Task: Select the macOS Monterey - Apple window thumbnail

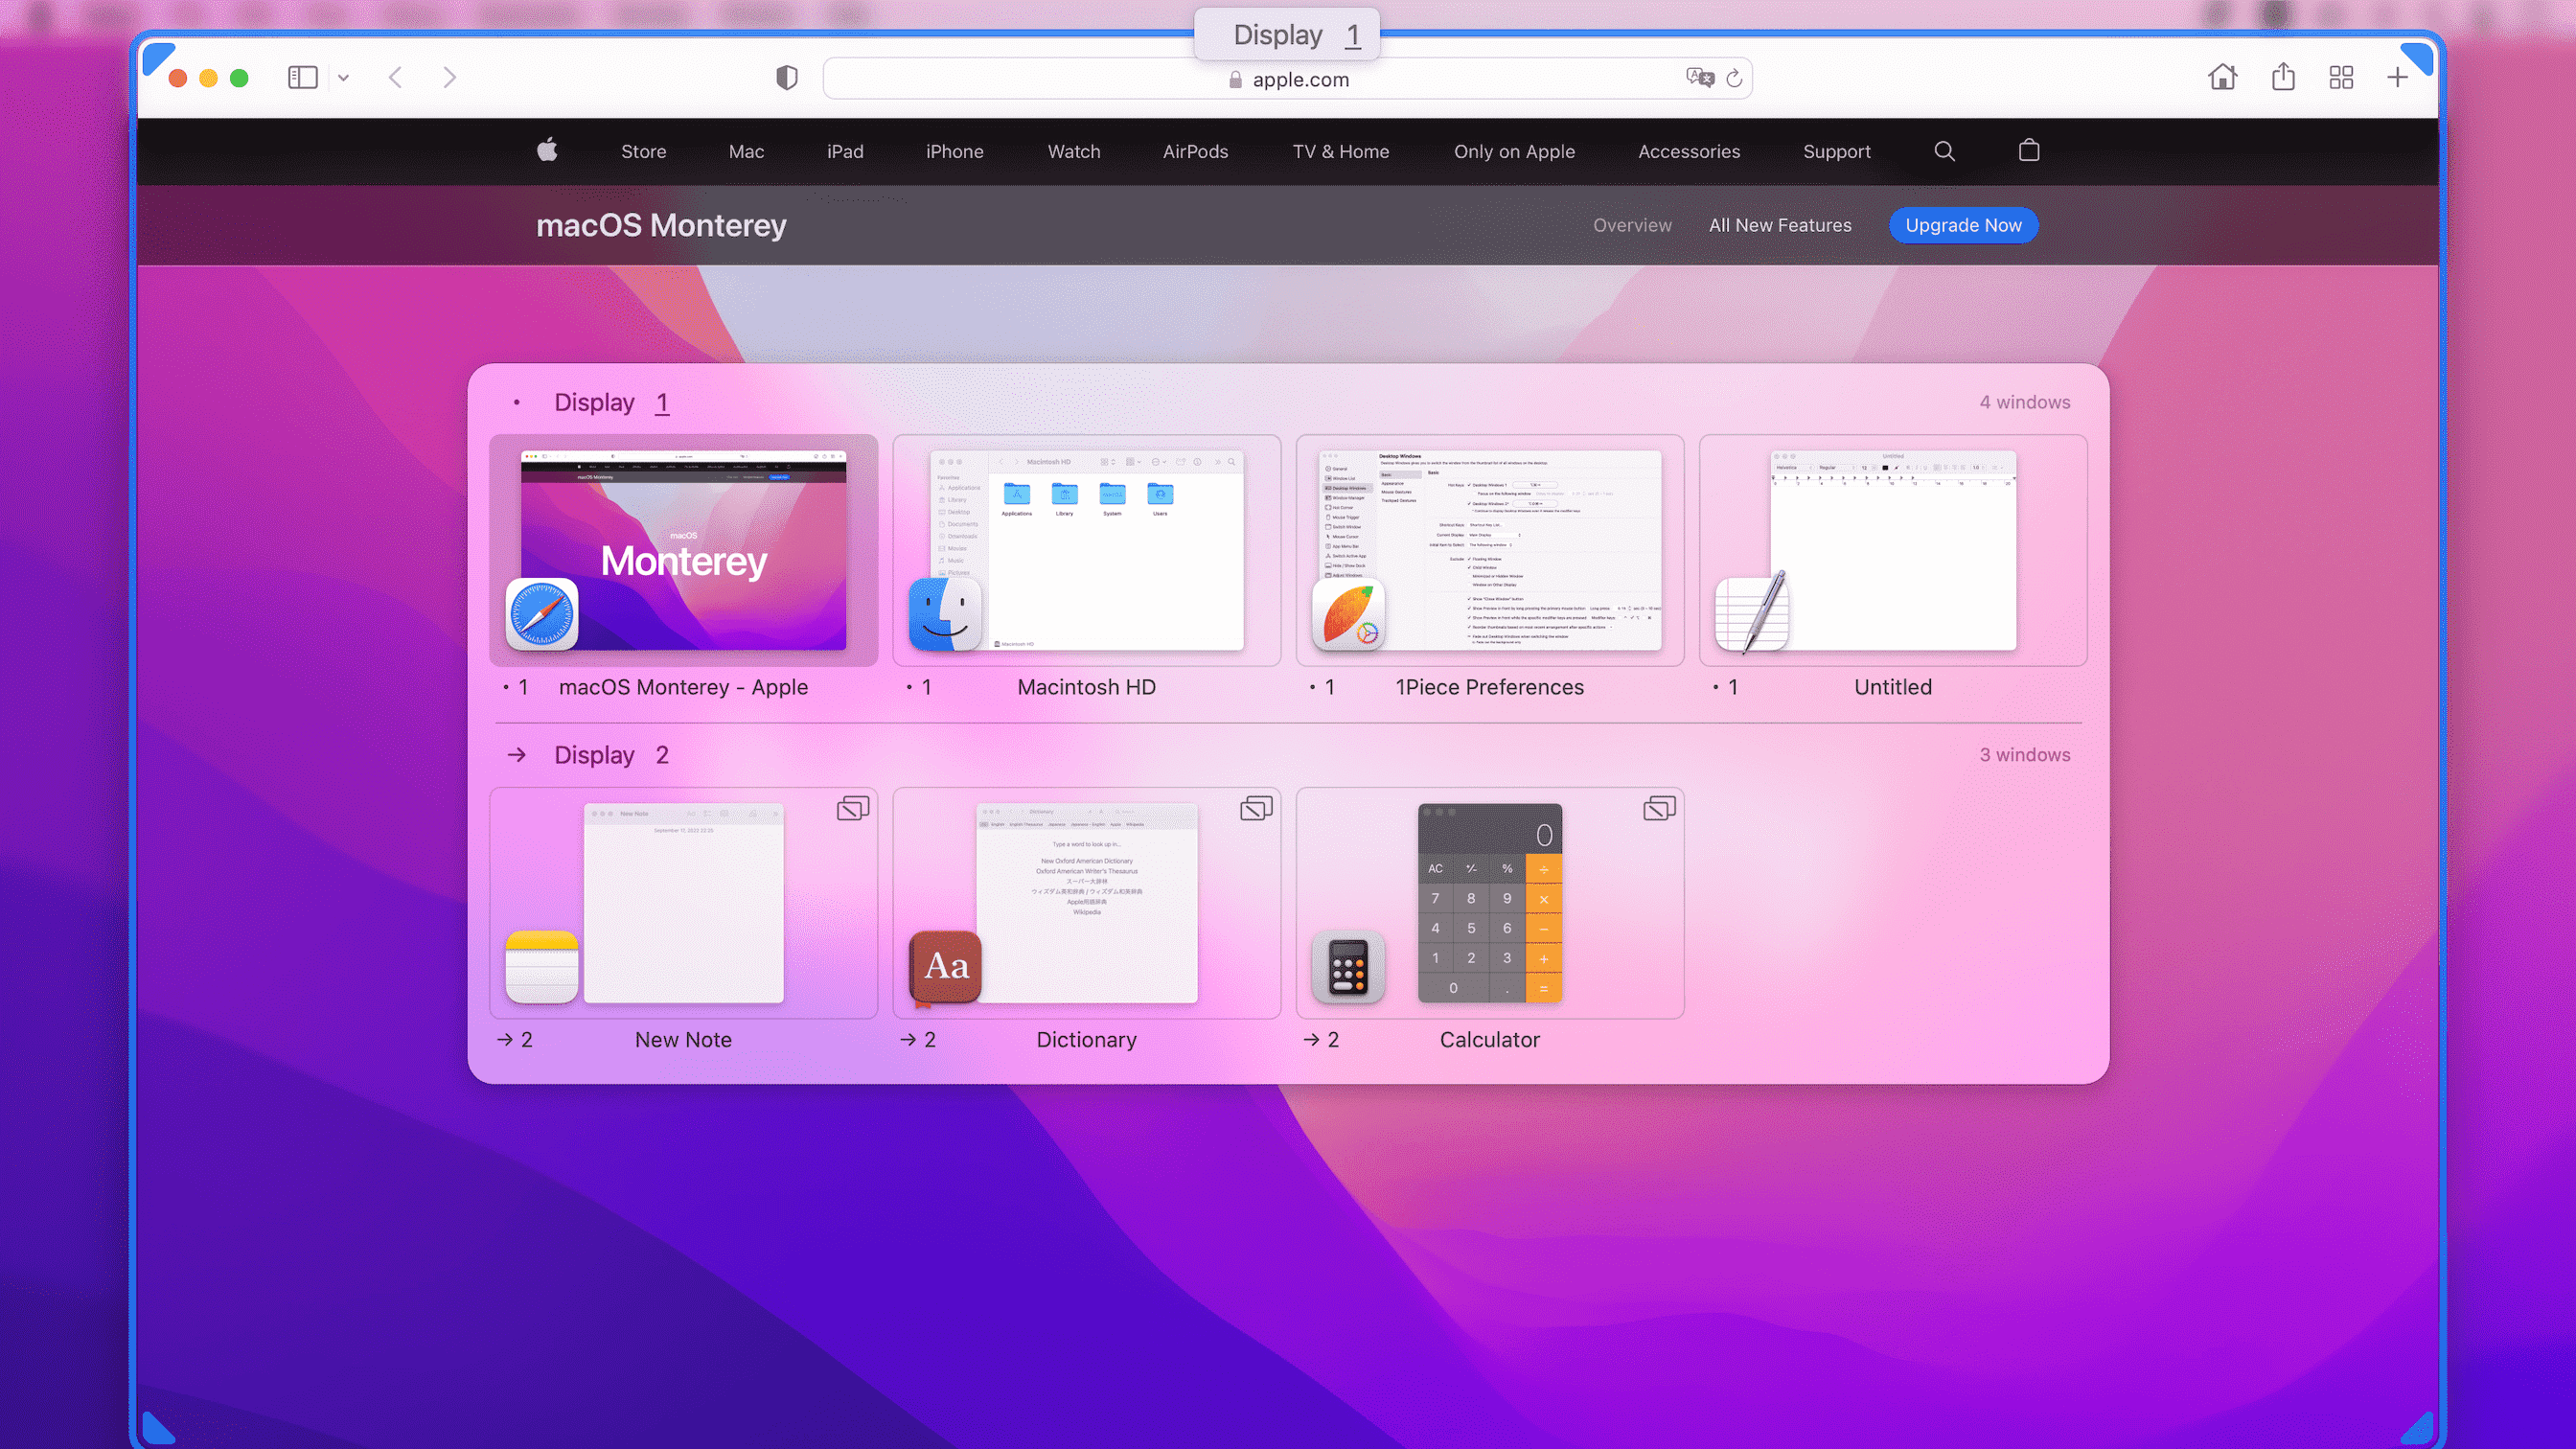Action: [x=683, y=550]
